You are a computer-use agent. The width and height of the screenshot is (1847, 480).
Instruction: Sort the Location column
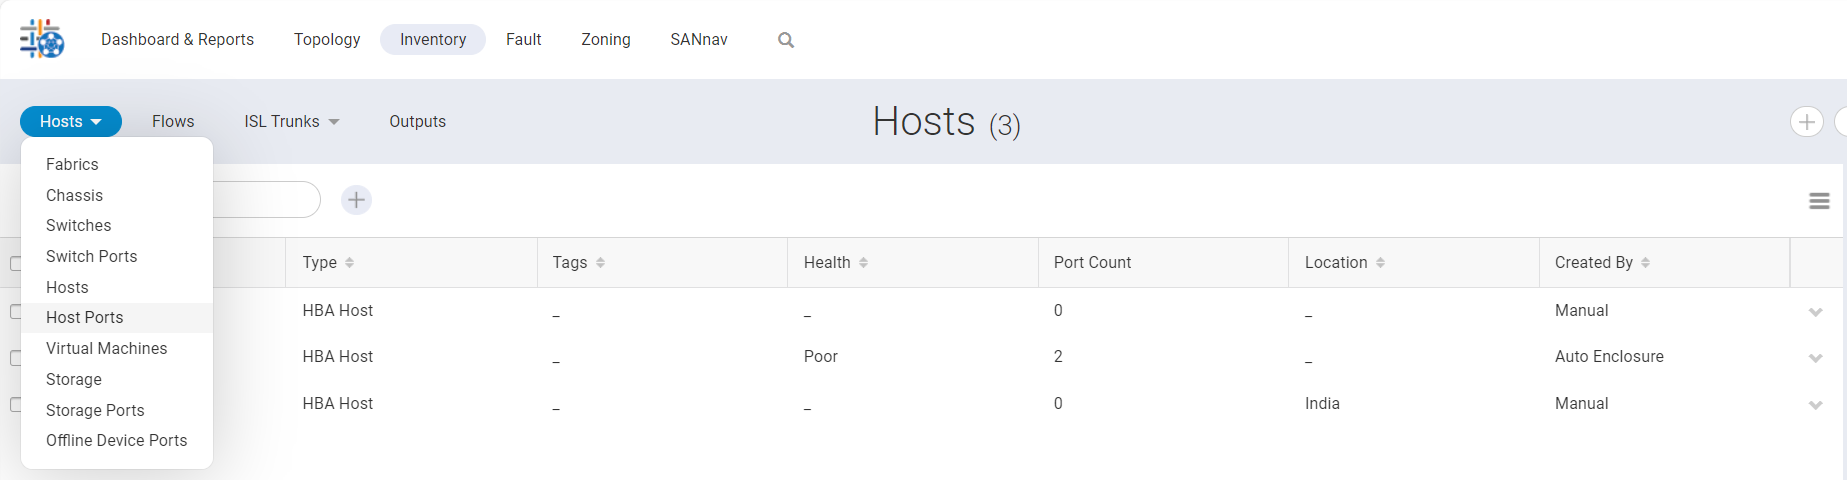[x=1380, y=263]
